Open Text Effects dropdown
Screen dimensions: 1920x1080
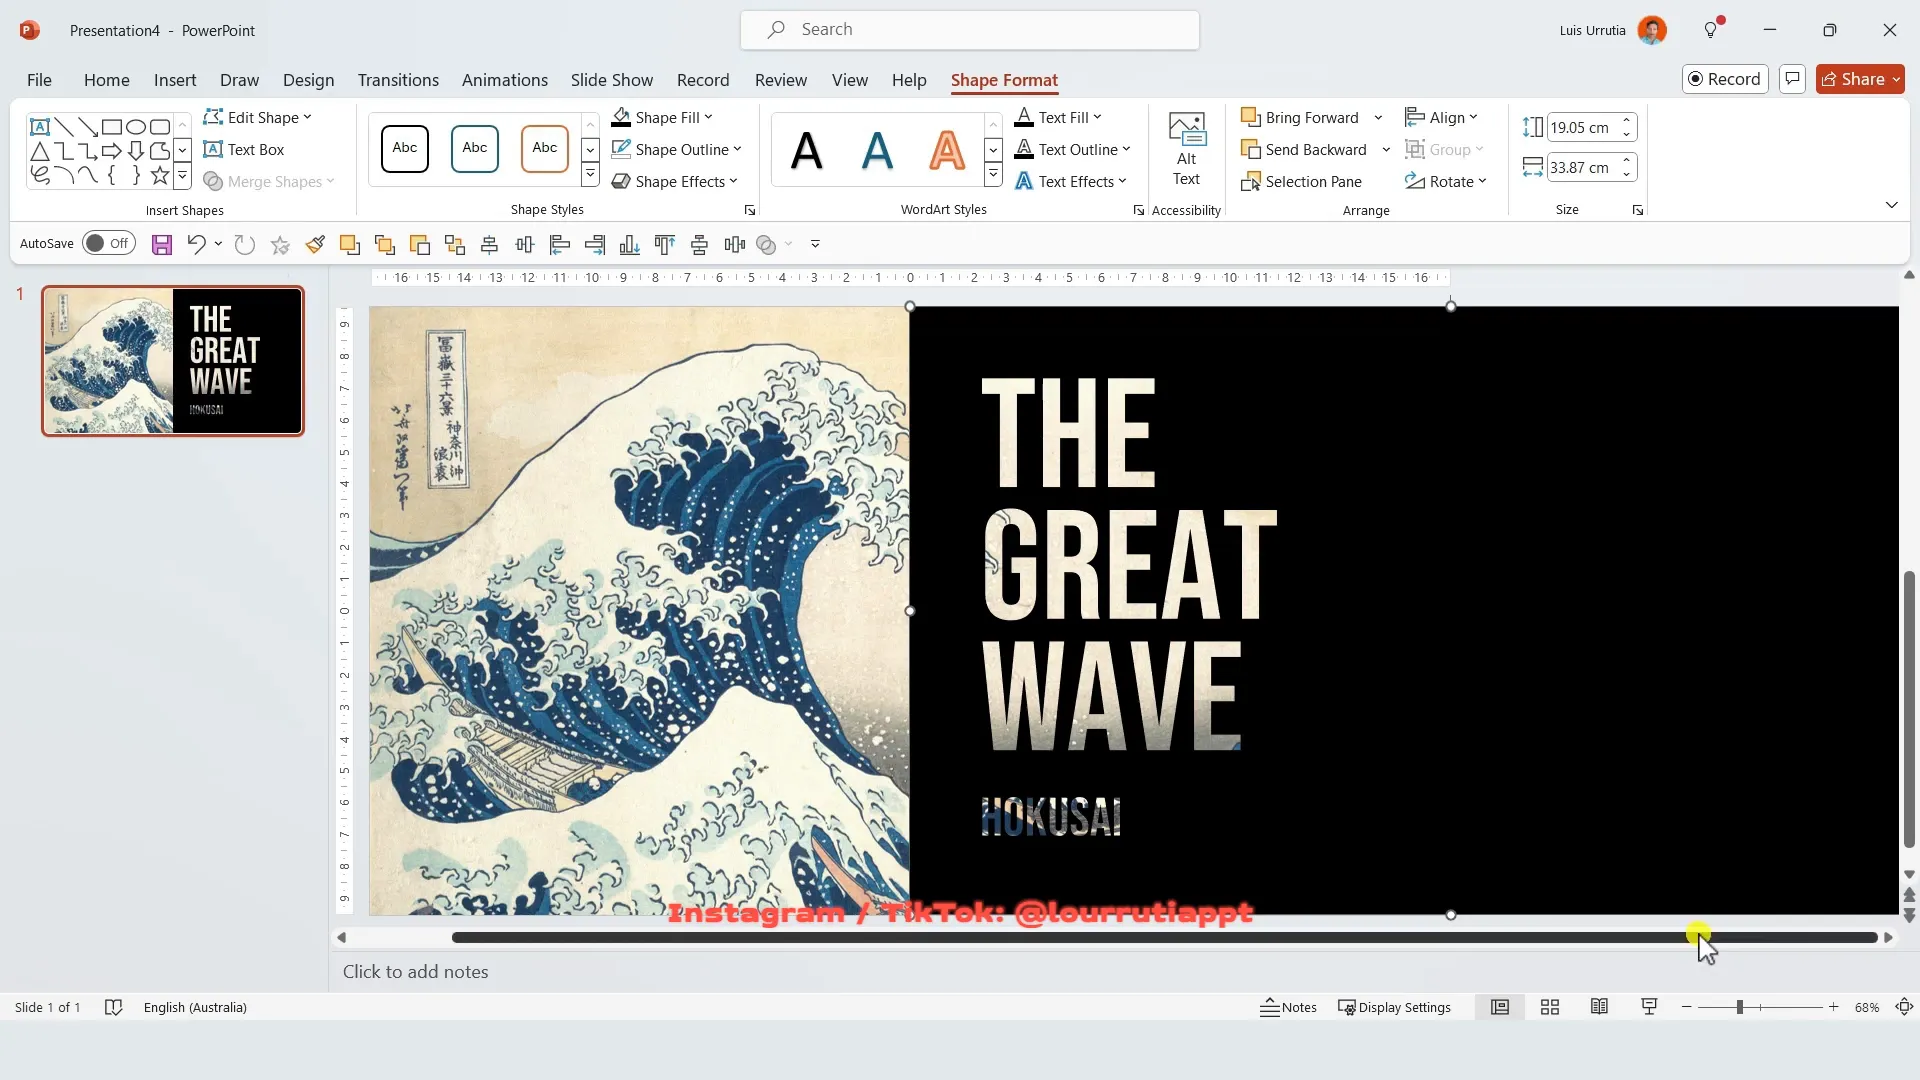point(1071,181)
